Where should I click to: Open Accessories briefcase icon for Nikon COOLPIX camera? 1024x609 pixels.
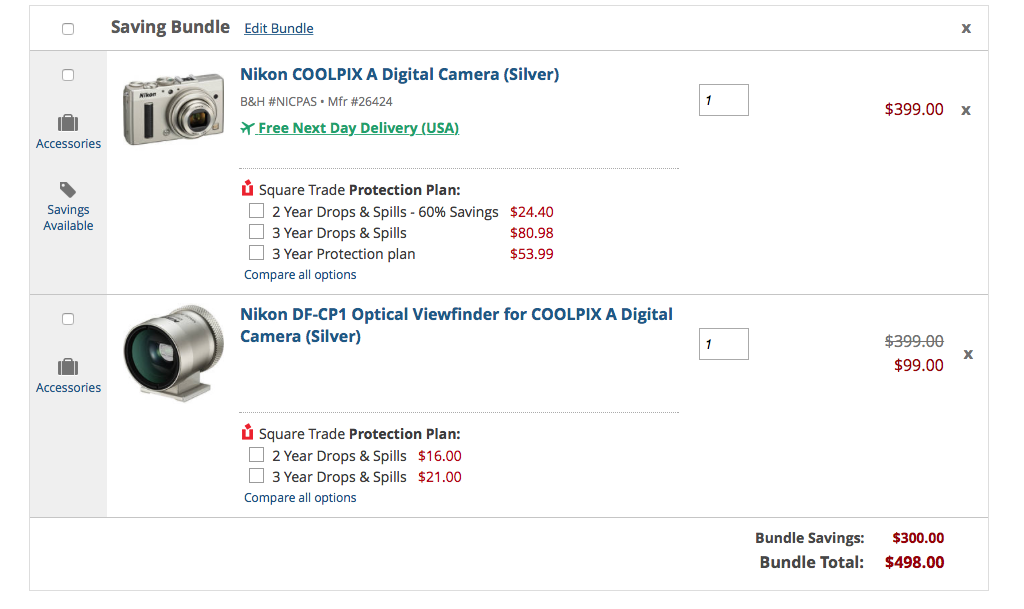pyautogui.click(x=68, y=123)
